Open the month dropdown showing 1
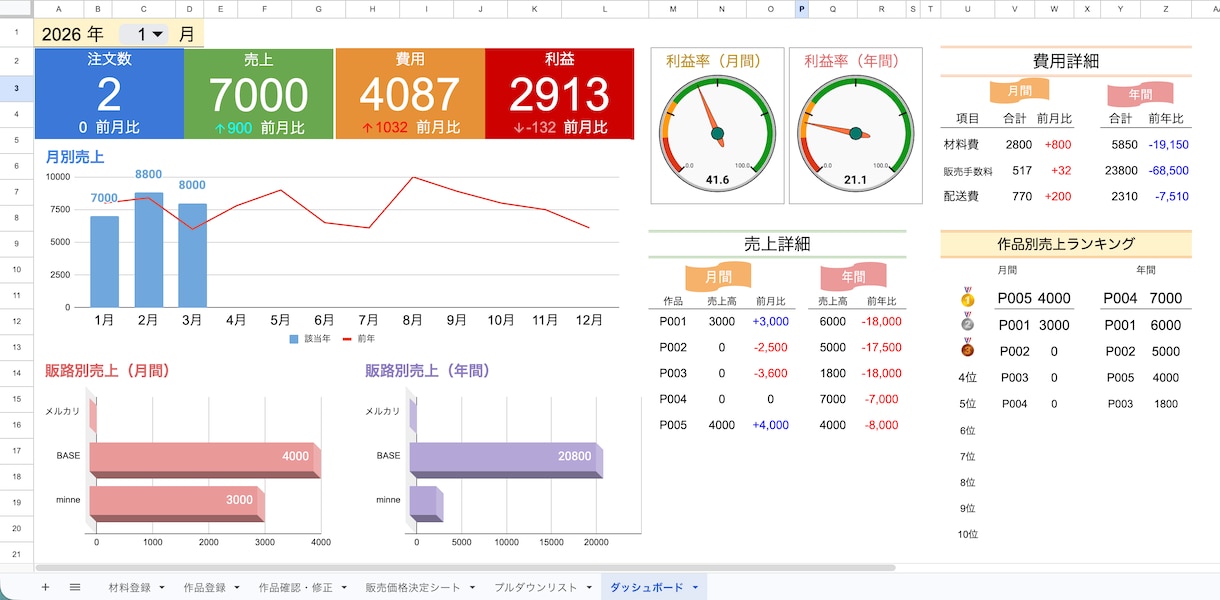 pyautogui.click(x=147, y=34)
